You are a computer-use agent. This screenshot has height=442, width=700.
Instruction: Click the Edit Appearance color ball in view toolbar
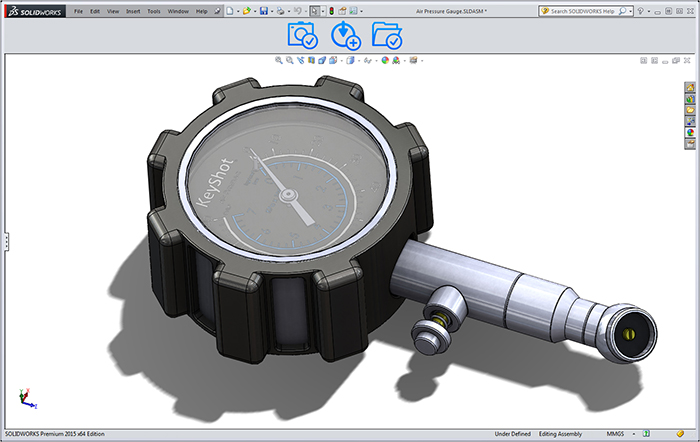click(384, 60)
